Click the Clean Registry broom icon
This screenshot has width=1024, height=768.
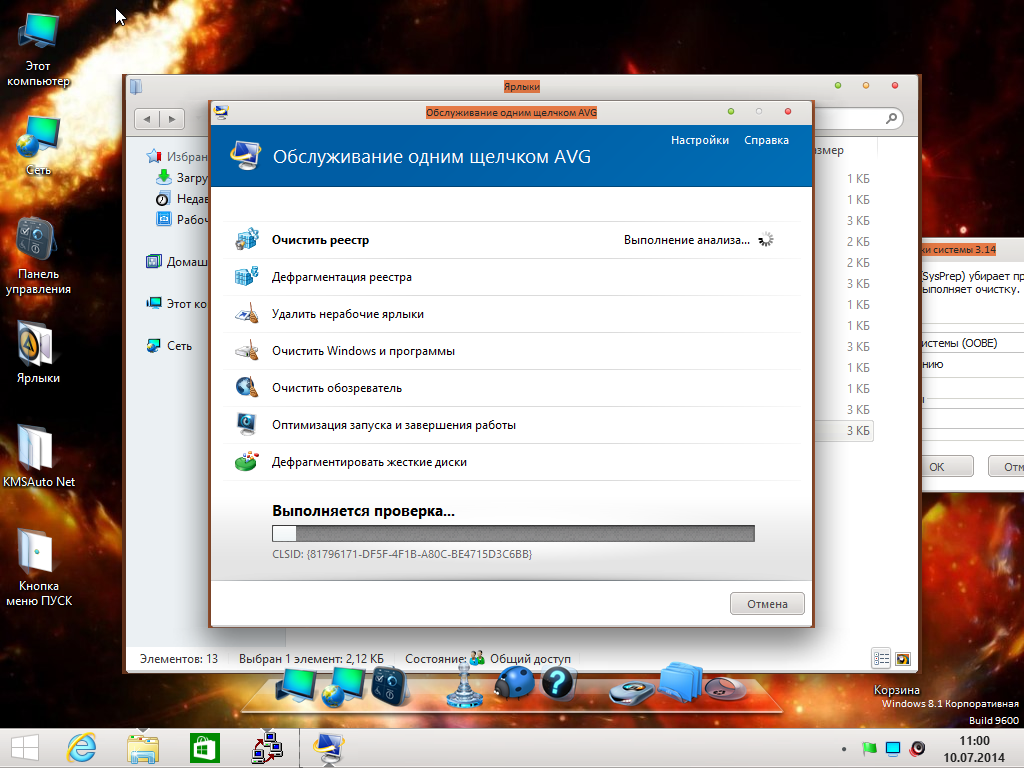pos(247,240)
